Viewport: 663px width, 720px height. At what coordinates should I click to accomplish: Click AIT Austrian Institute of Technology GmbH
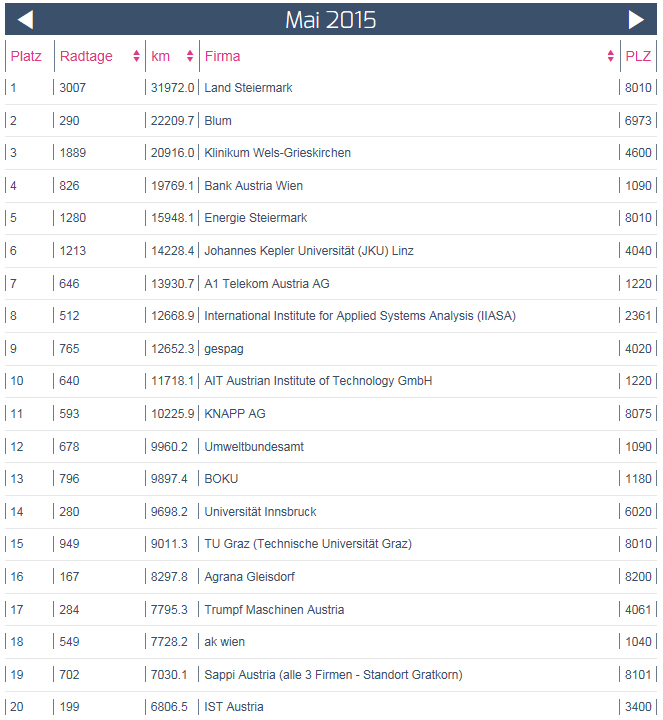click(318, 381)
